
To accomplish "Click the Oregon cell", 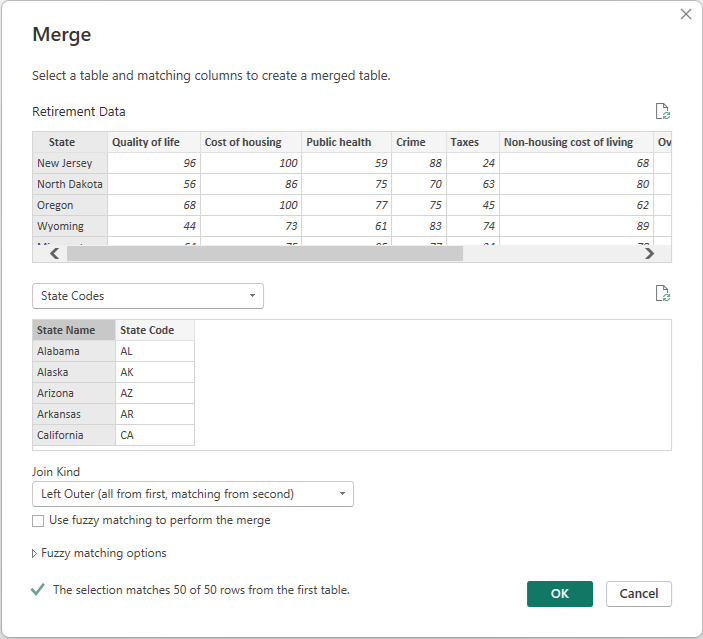I will pyautogui.click(x=70, y=205).
